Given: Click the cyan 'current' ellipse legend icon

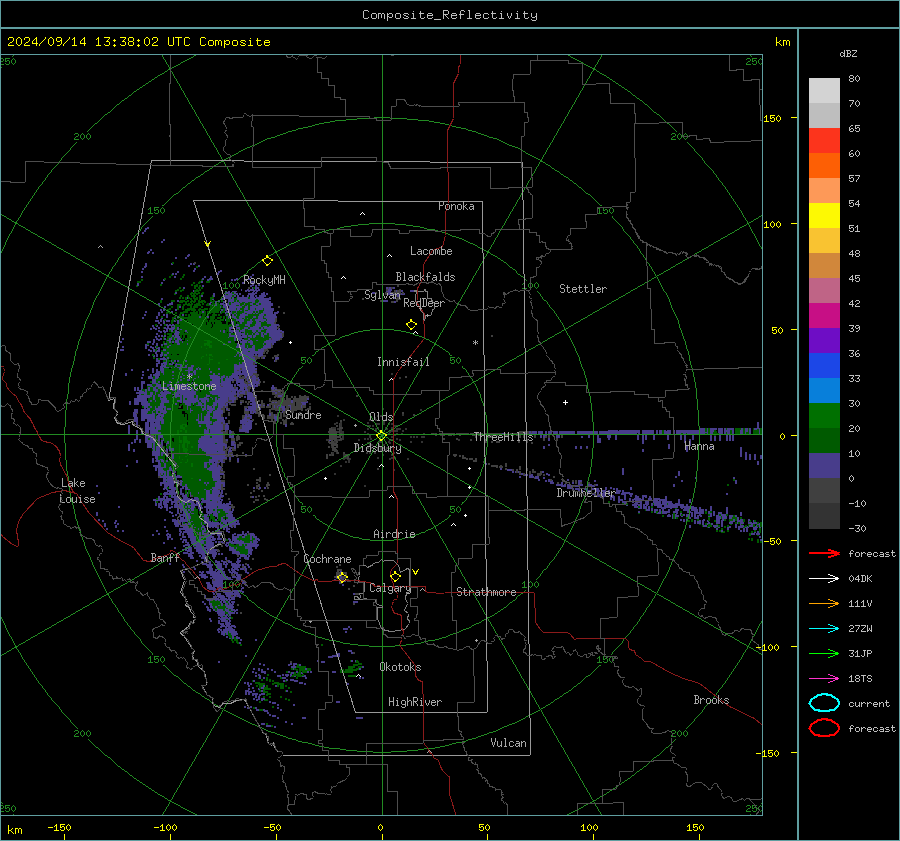Looking at the screenshot, I should 824,703.
